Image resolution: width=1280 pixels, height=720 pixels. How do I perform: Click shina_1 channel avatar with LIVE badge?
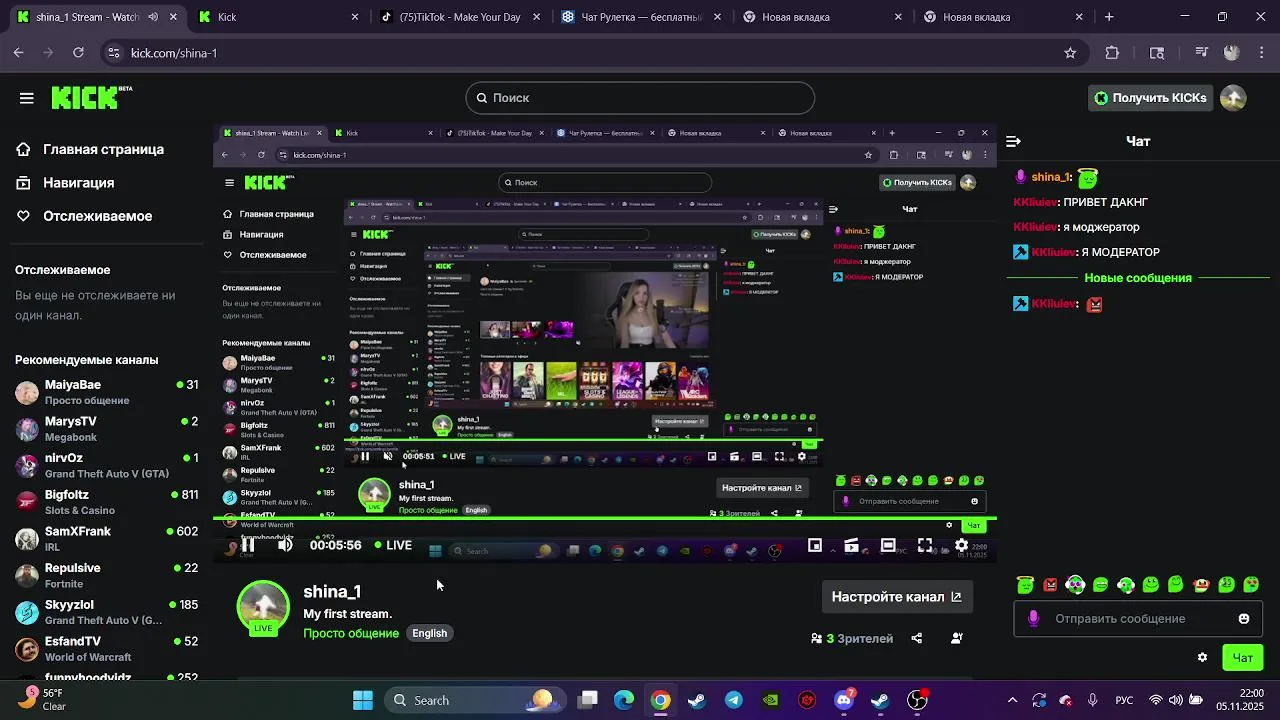[263, 607]
